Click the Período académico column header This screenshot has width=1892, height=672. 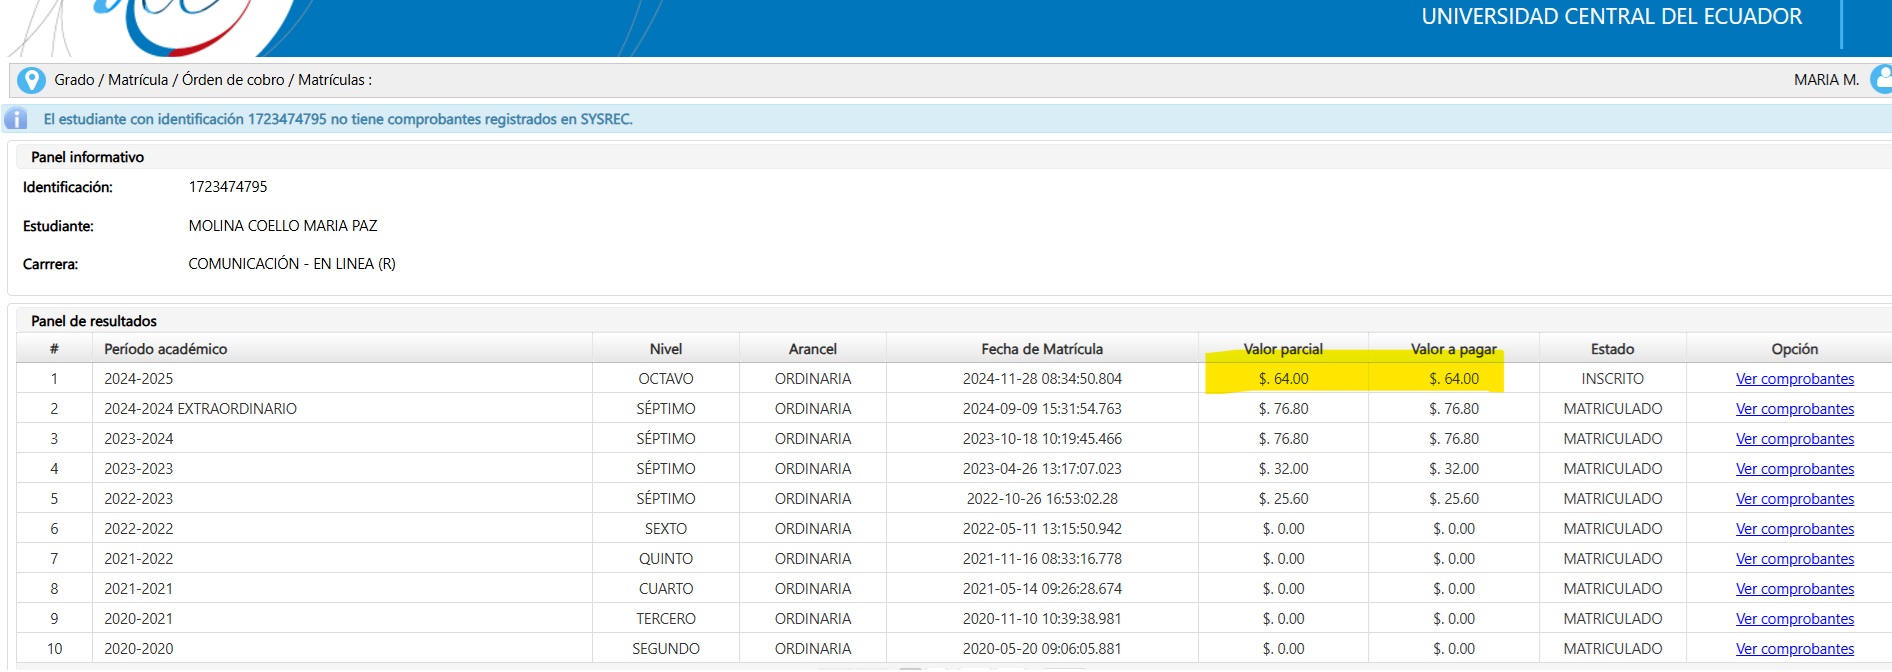click(342, 349)
